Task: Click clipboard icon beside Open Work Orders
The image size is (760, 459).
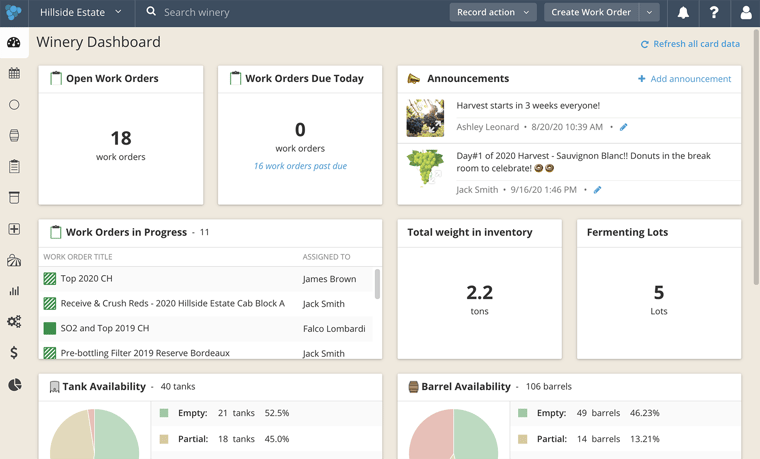Action: click(56, 78)
